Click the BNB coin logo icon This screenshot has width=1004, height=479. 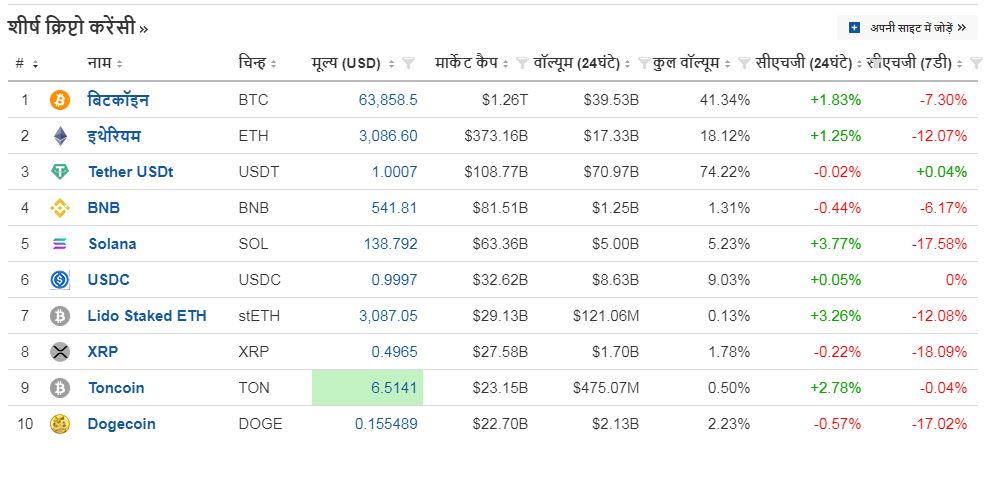click(60, 208)
